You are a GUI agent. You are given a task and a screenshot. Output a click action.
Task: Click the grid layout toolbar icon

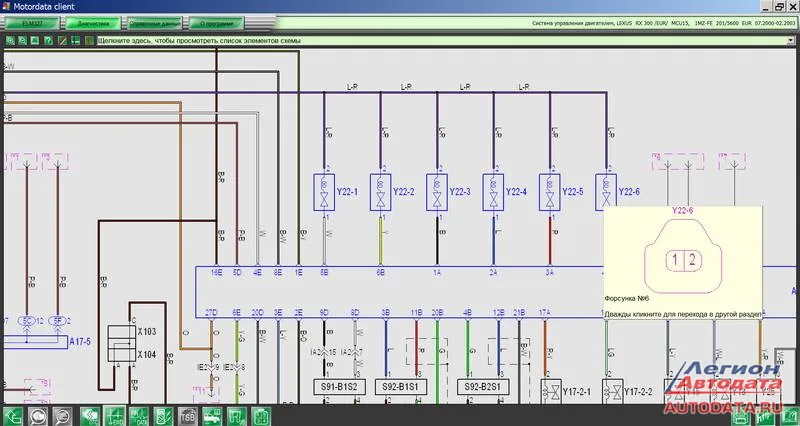76,40
